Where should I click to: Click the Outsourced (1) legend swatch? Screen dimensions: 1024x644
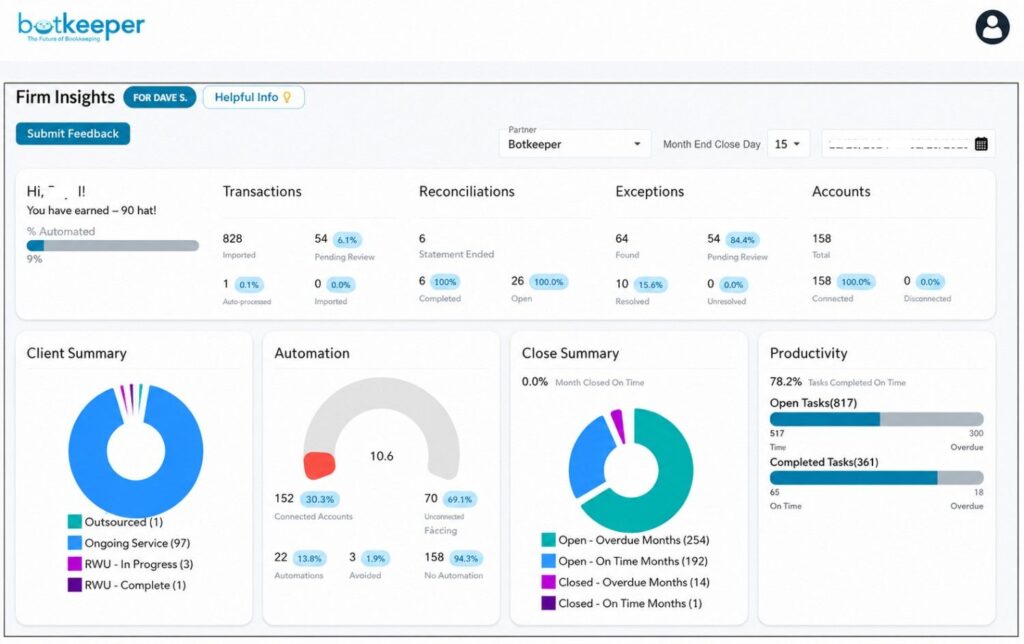tap(74, 521)
